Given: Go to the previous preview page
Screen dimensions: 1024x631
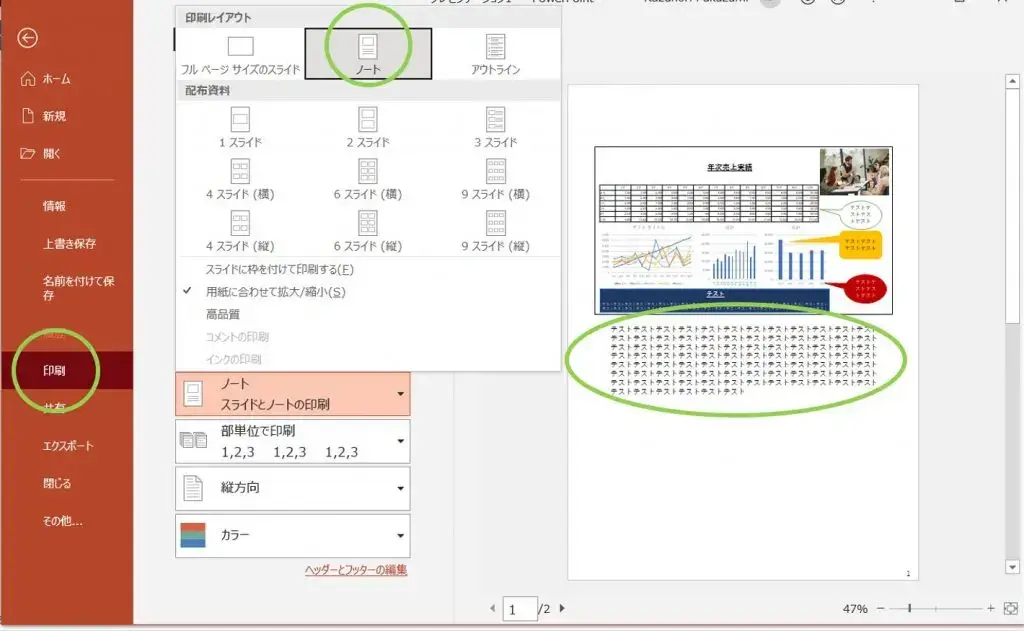Looking at the screenshot, I should tap(492, 608).
